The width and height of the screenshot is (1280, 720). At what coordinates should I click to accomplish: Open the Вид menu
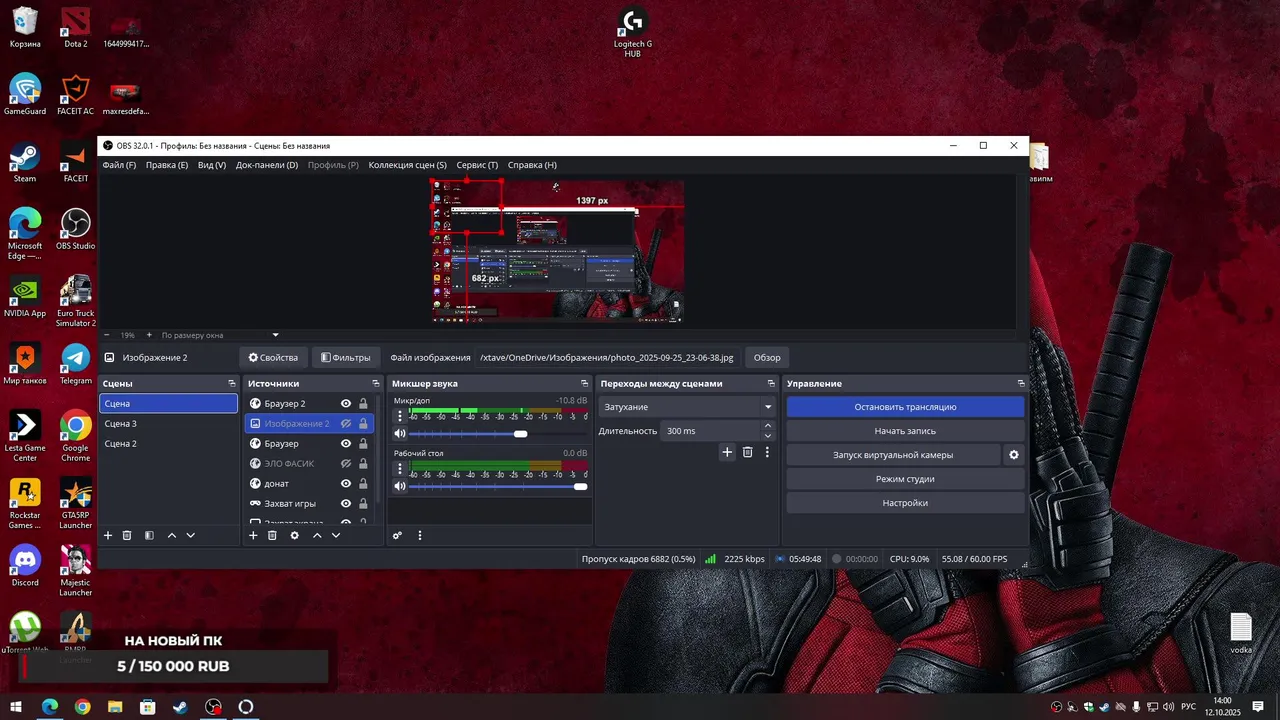click(x=212, y=165)
